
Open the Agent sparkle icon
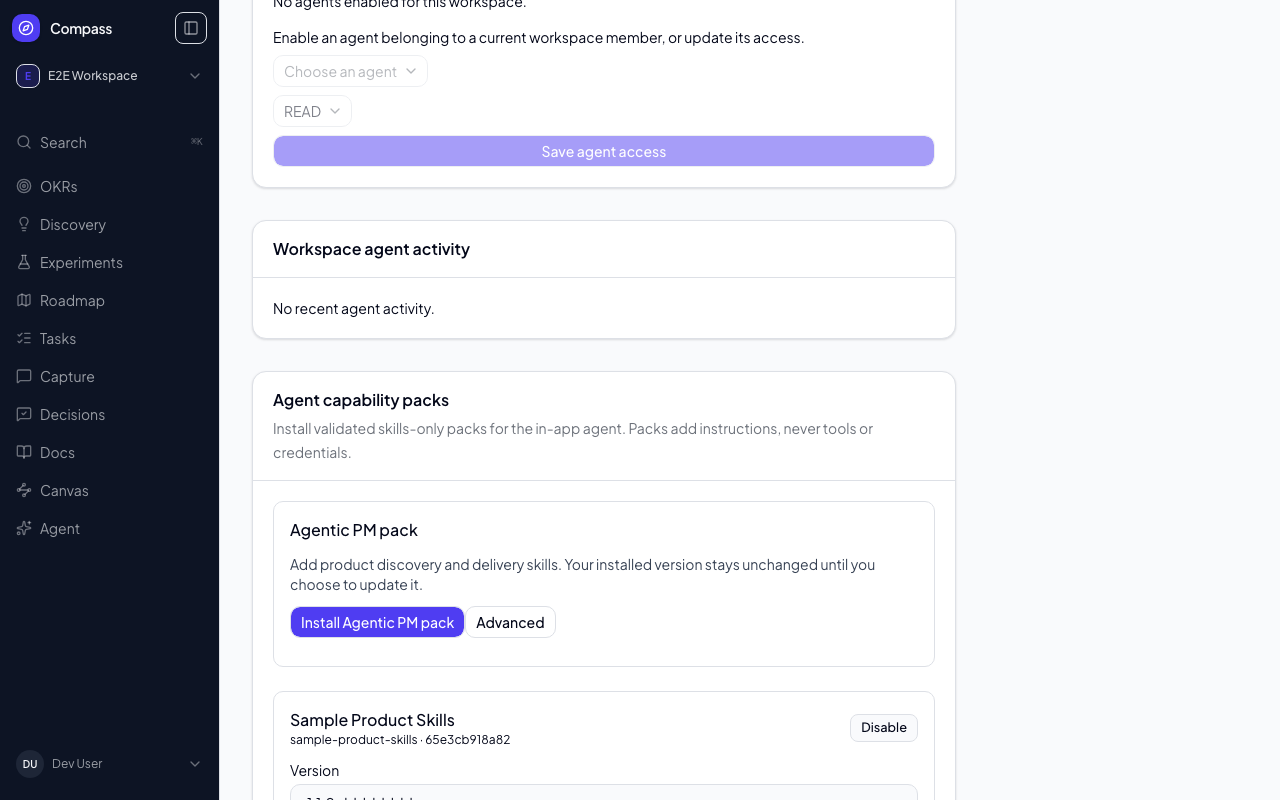[24, 528]
